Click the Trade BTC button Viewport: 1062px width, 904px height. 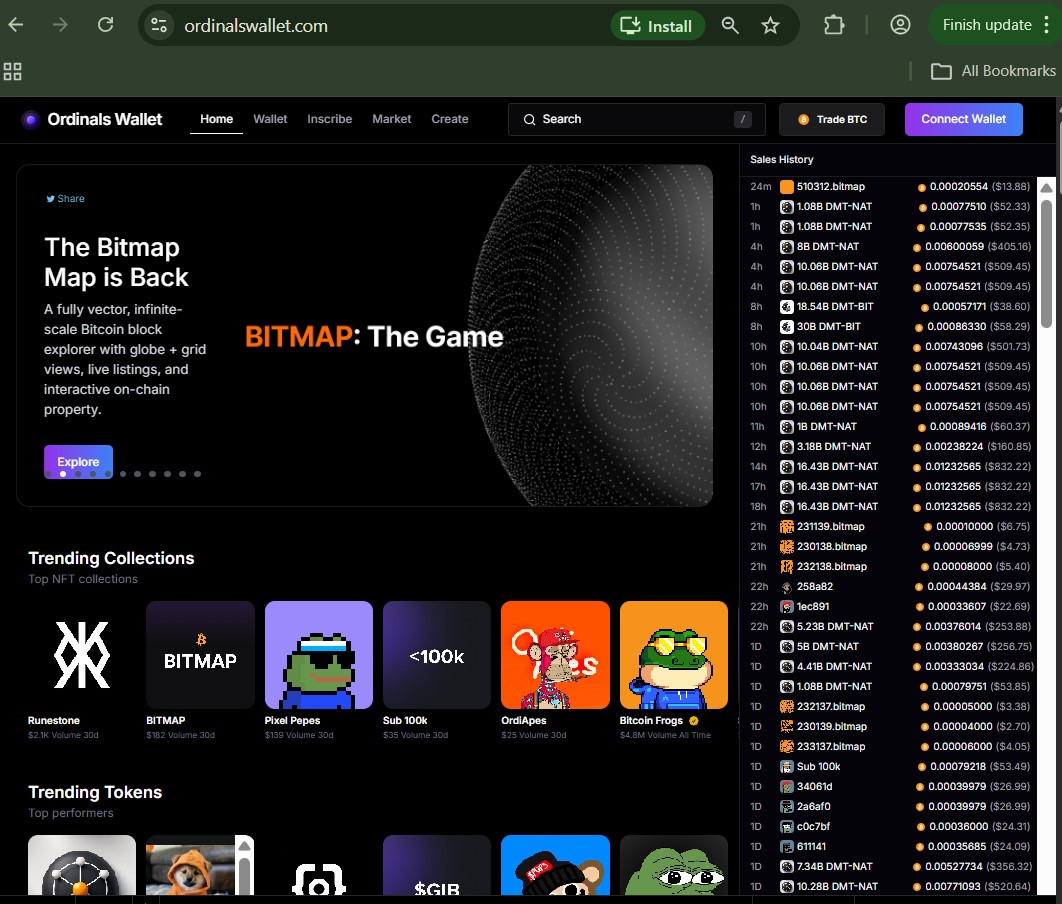tap(832, 119)
